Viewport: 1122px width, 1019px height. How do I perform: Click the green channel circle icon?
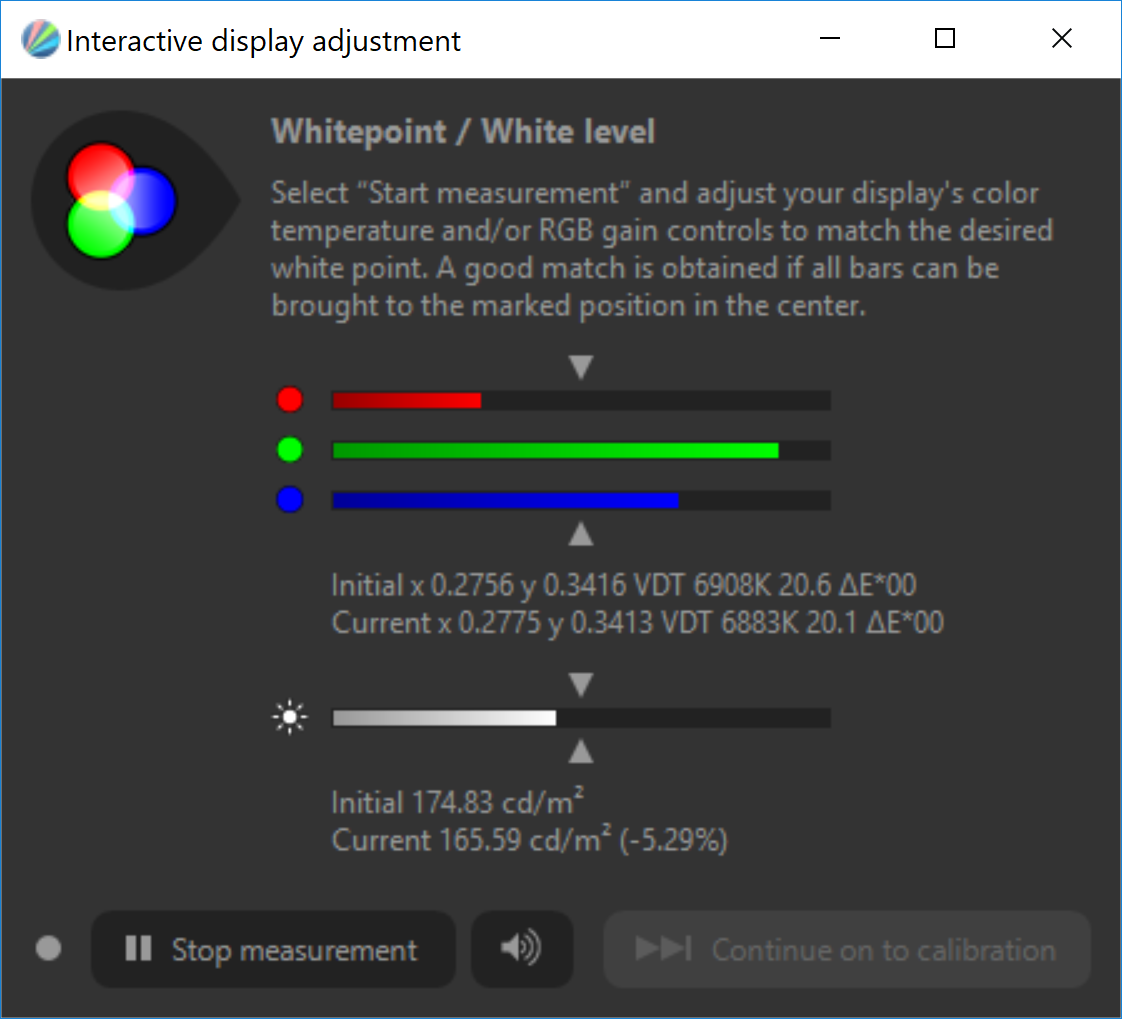290,449
